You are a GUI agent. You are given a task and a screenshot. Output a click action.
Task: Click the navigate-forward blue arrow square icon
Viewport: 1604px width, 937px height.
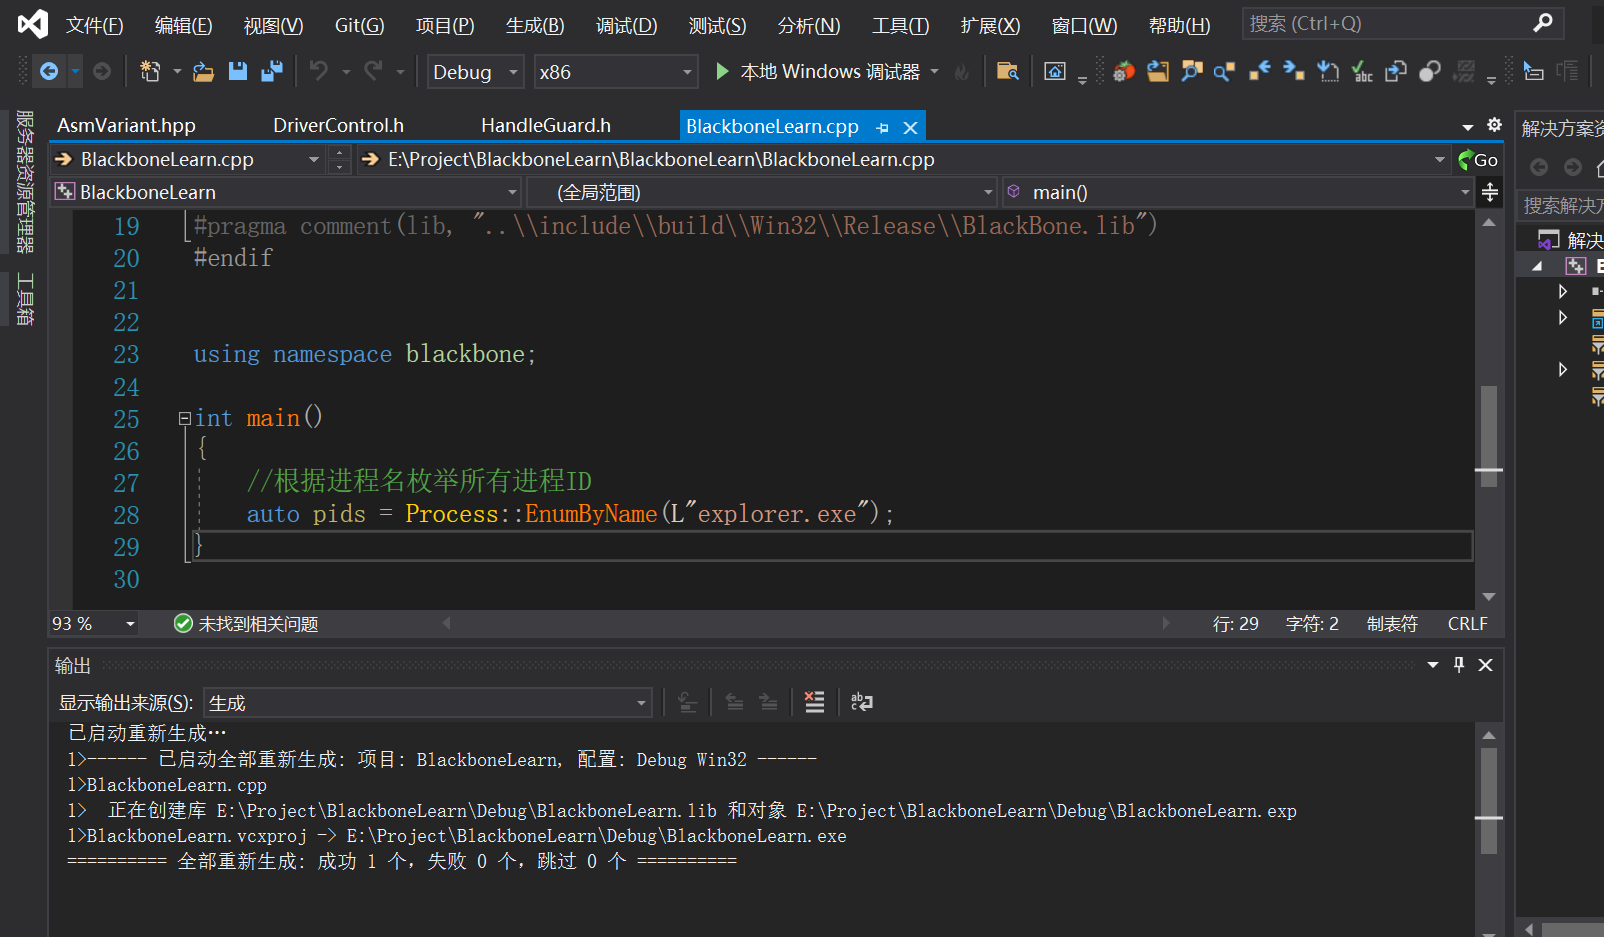[1293, 71]
